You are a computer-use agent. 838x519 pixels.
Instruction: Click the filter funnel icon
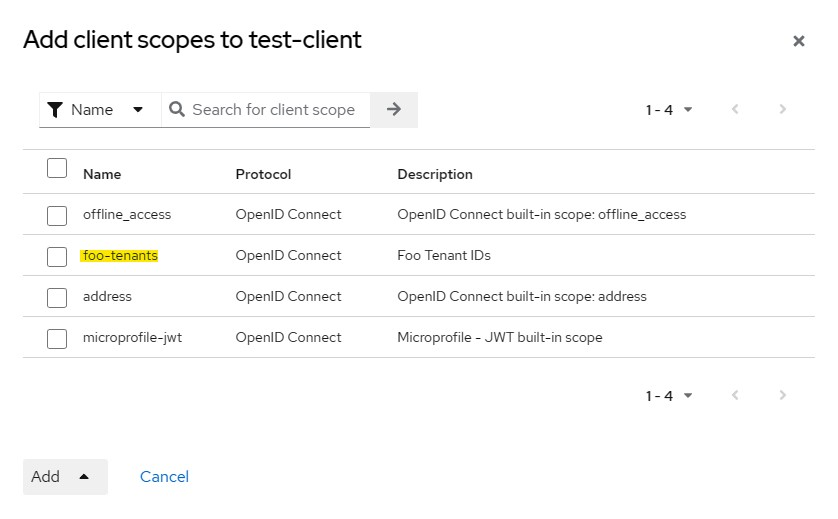click(55, 109)
